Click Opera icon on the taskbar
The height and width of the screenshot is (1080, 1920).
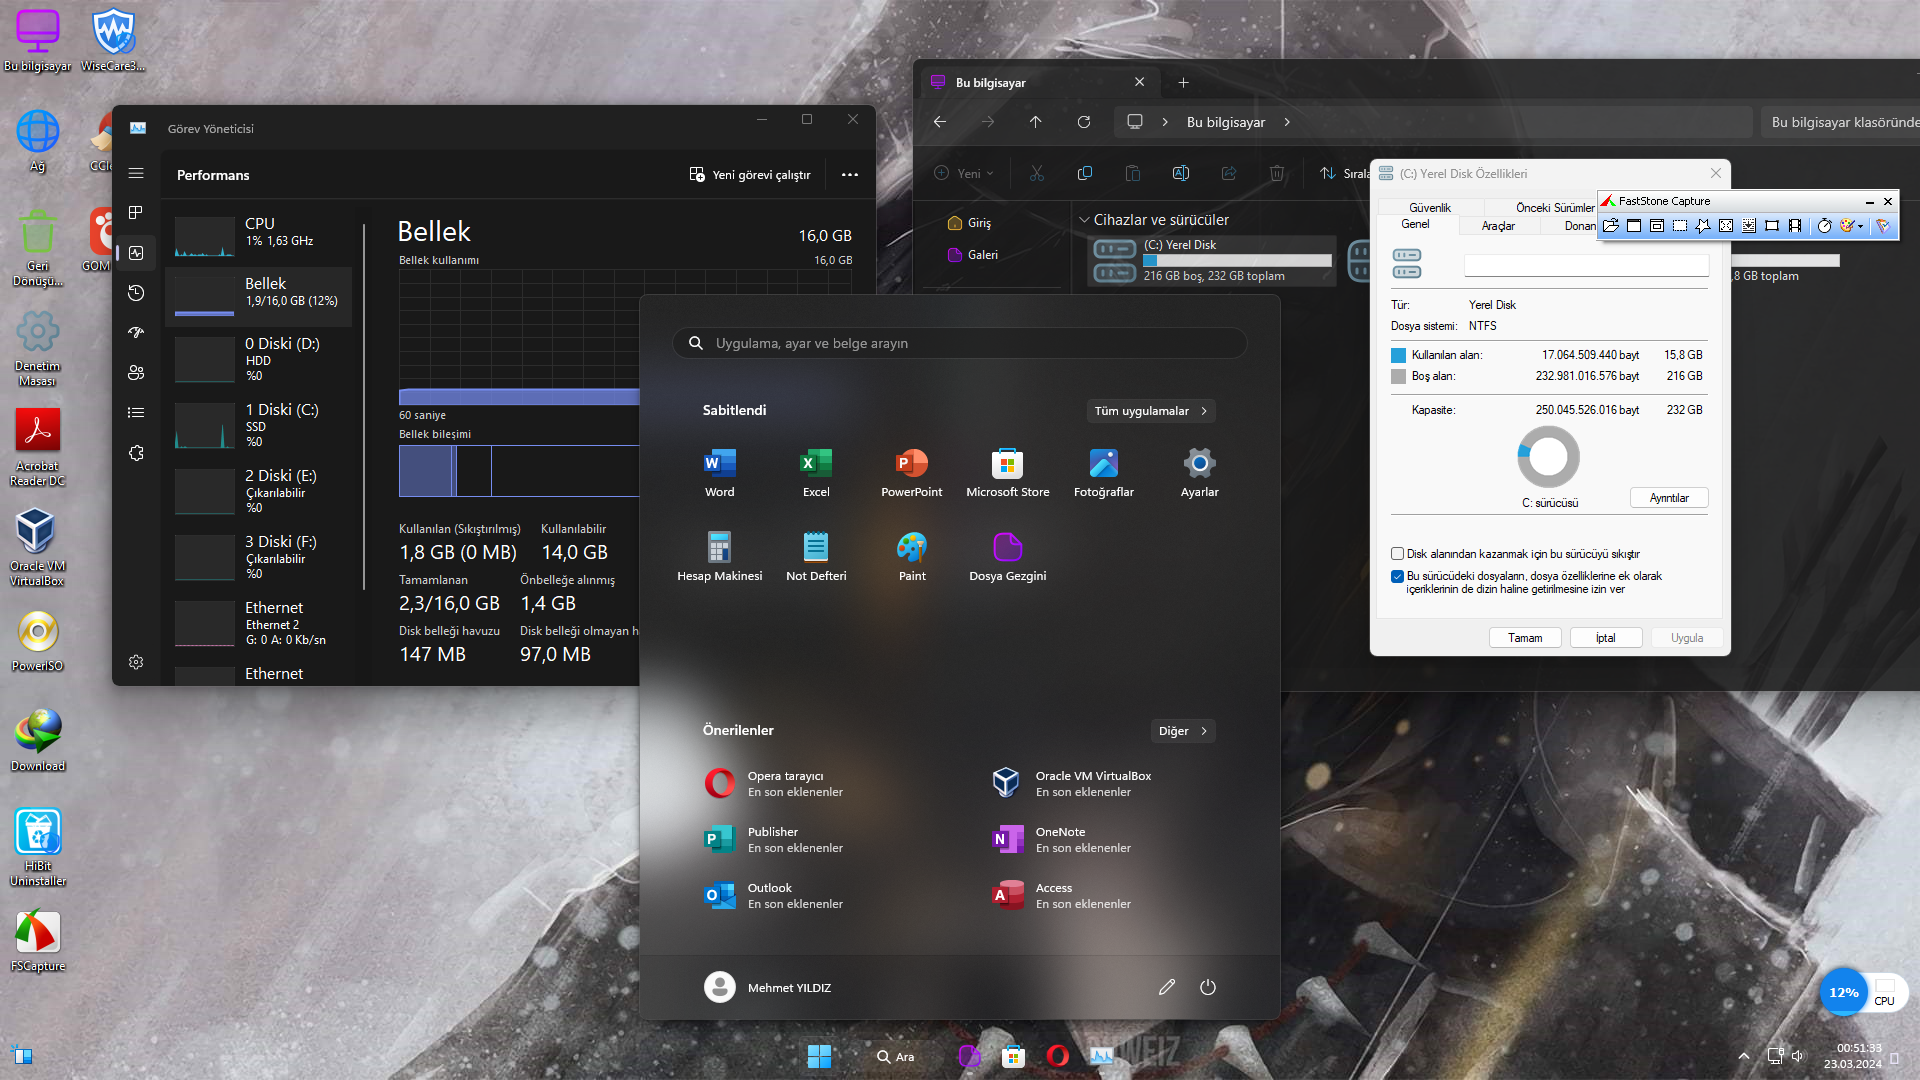(x=1057, y=1056)
